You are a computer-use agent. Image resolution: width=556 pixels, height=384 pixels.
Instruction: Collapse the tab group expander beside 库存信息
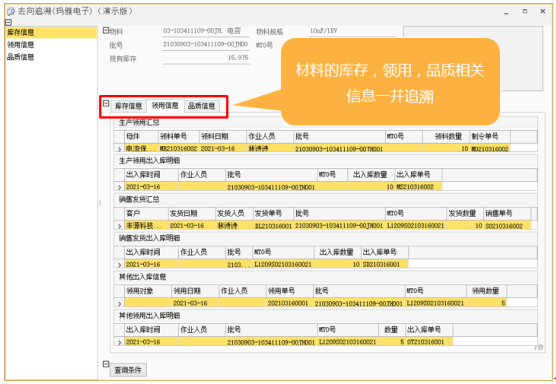click(106, 103)
